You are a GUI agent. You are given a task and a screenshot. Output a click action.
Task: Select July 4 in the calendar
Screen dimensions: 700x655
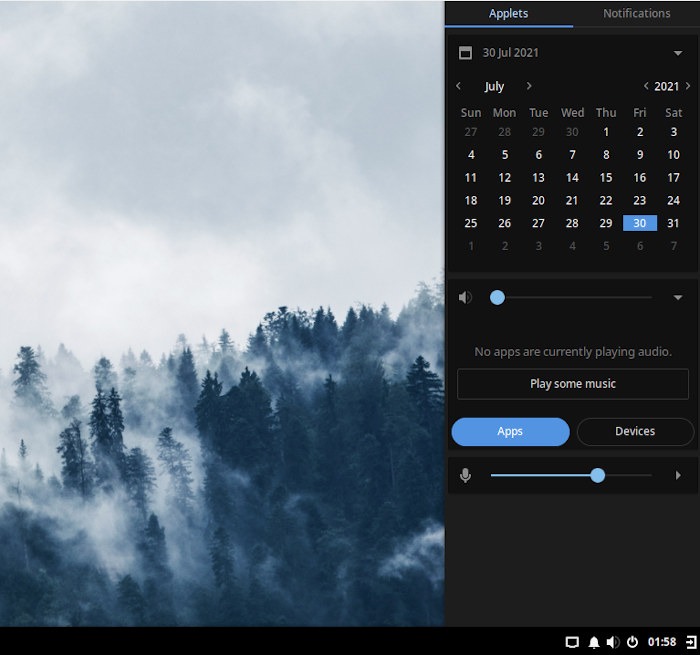(x=471, y=155)
